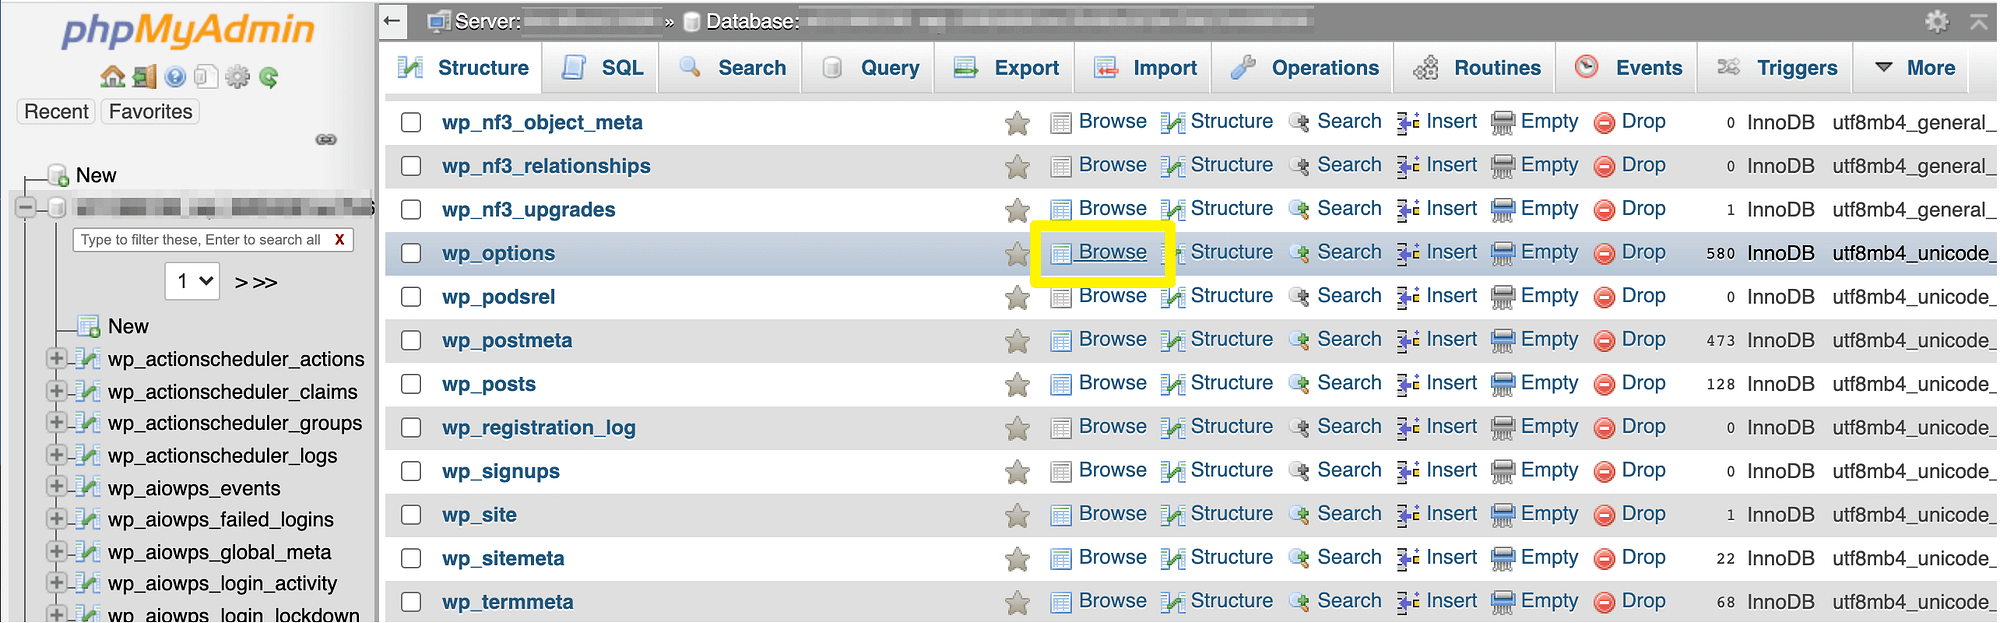
Task: Click the log out door icon
Action: click(x=145, y=77)
